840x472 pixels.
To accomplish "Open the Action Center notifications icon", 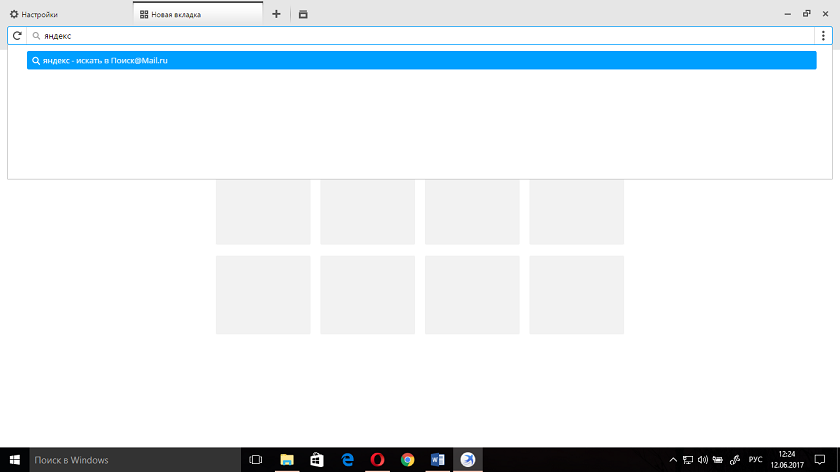I will (820, 460).
